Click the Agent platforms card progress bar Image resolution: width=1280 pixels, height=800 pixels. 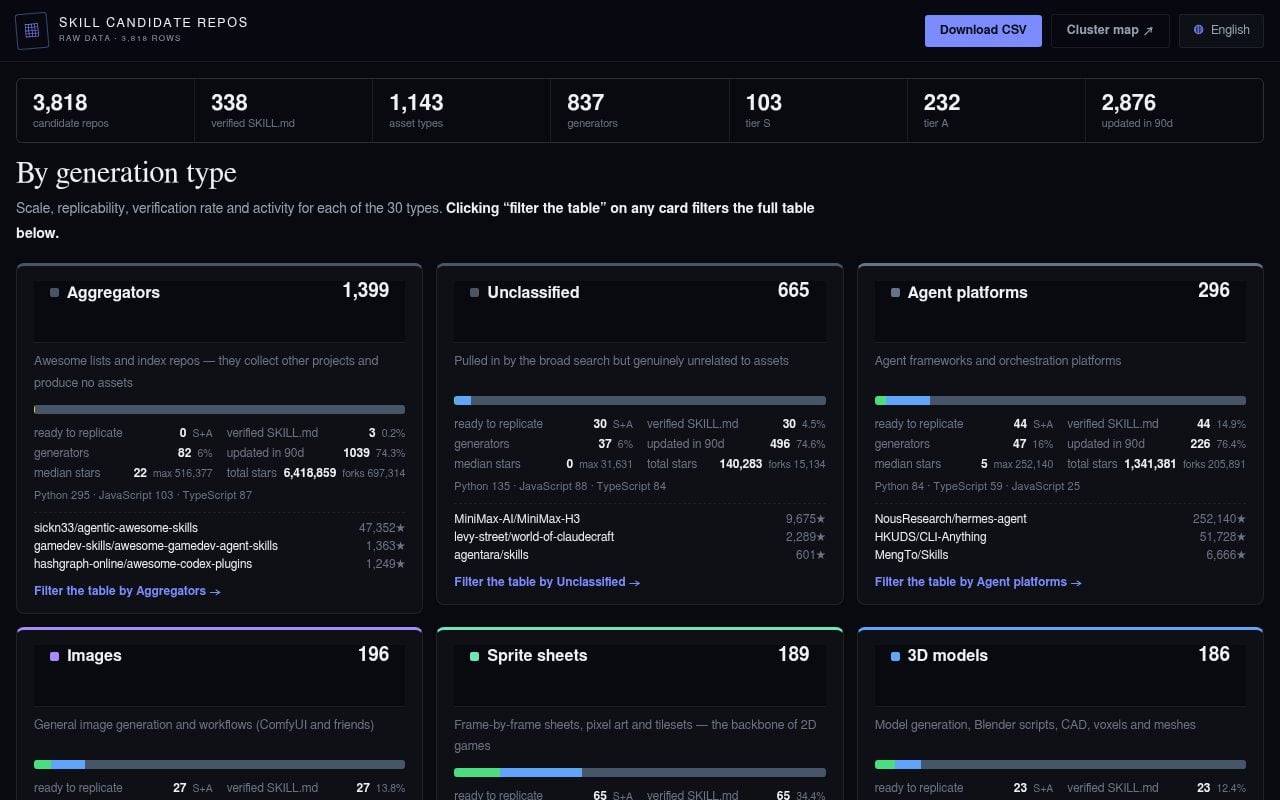coord(1060,400)
